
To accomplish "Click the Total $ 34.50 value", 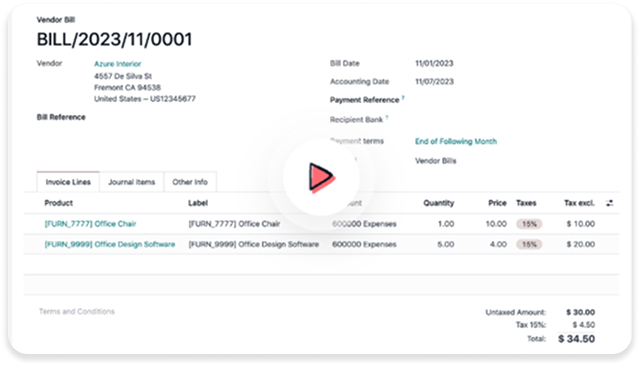I will pos(576,339).
